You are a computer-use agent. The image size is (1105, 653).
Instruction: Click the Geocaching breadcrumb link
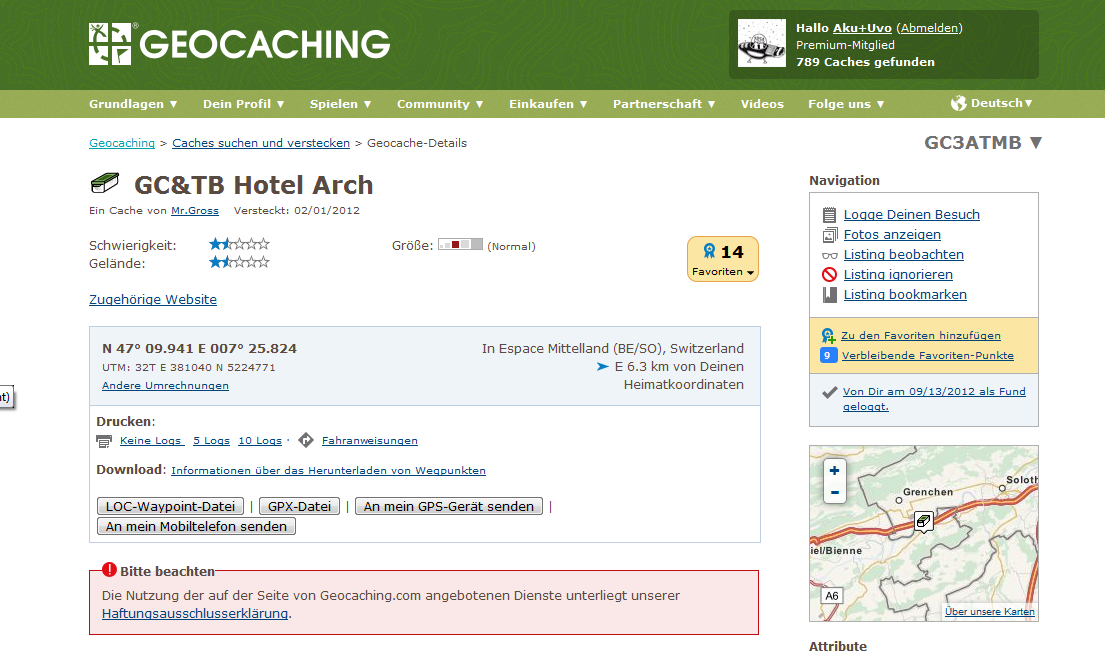pos(122,143)
